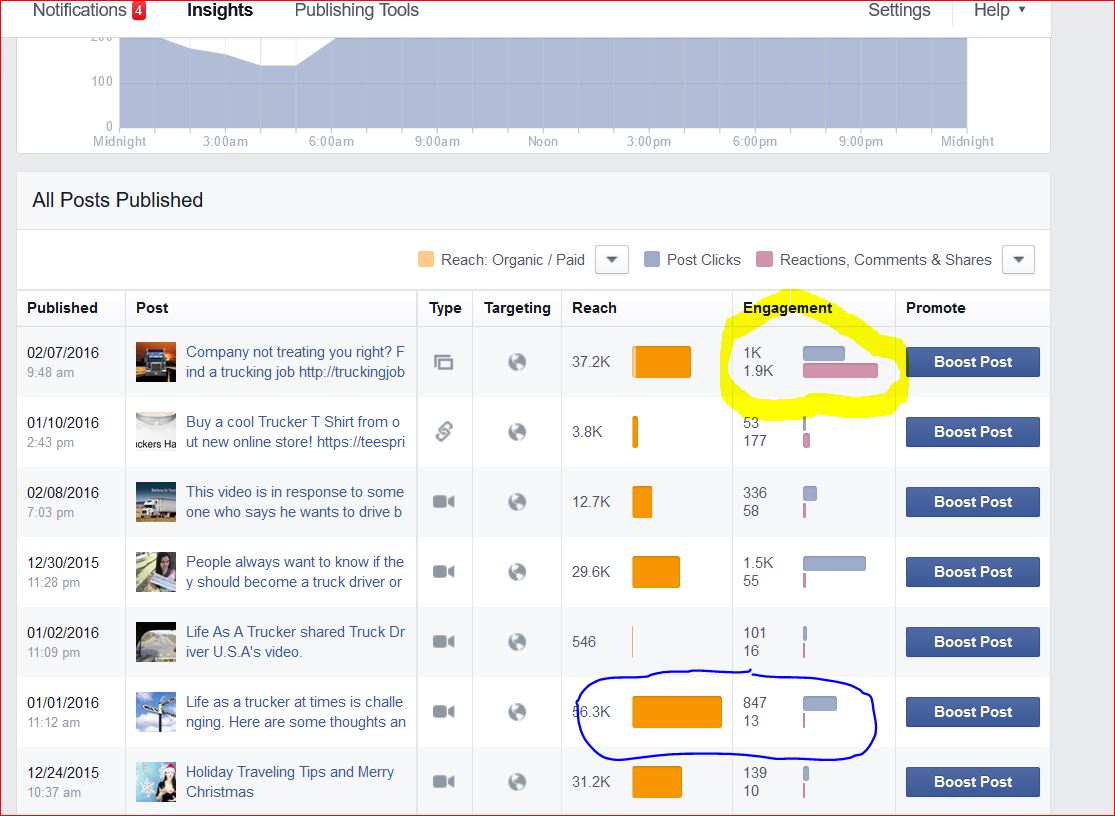Click the photo album type icon in first row

click(443, 362)
